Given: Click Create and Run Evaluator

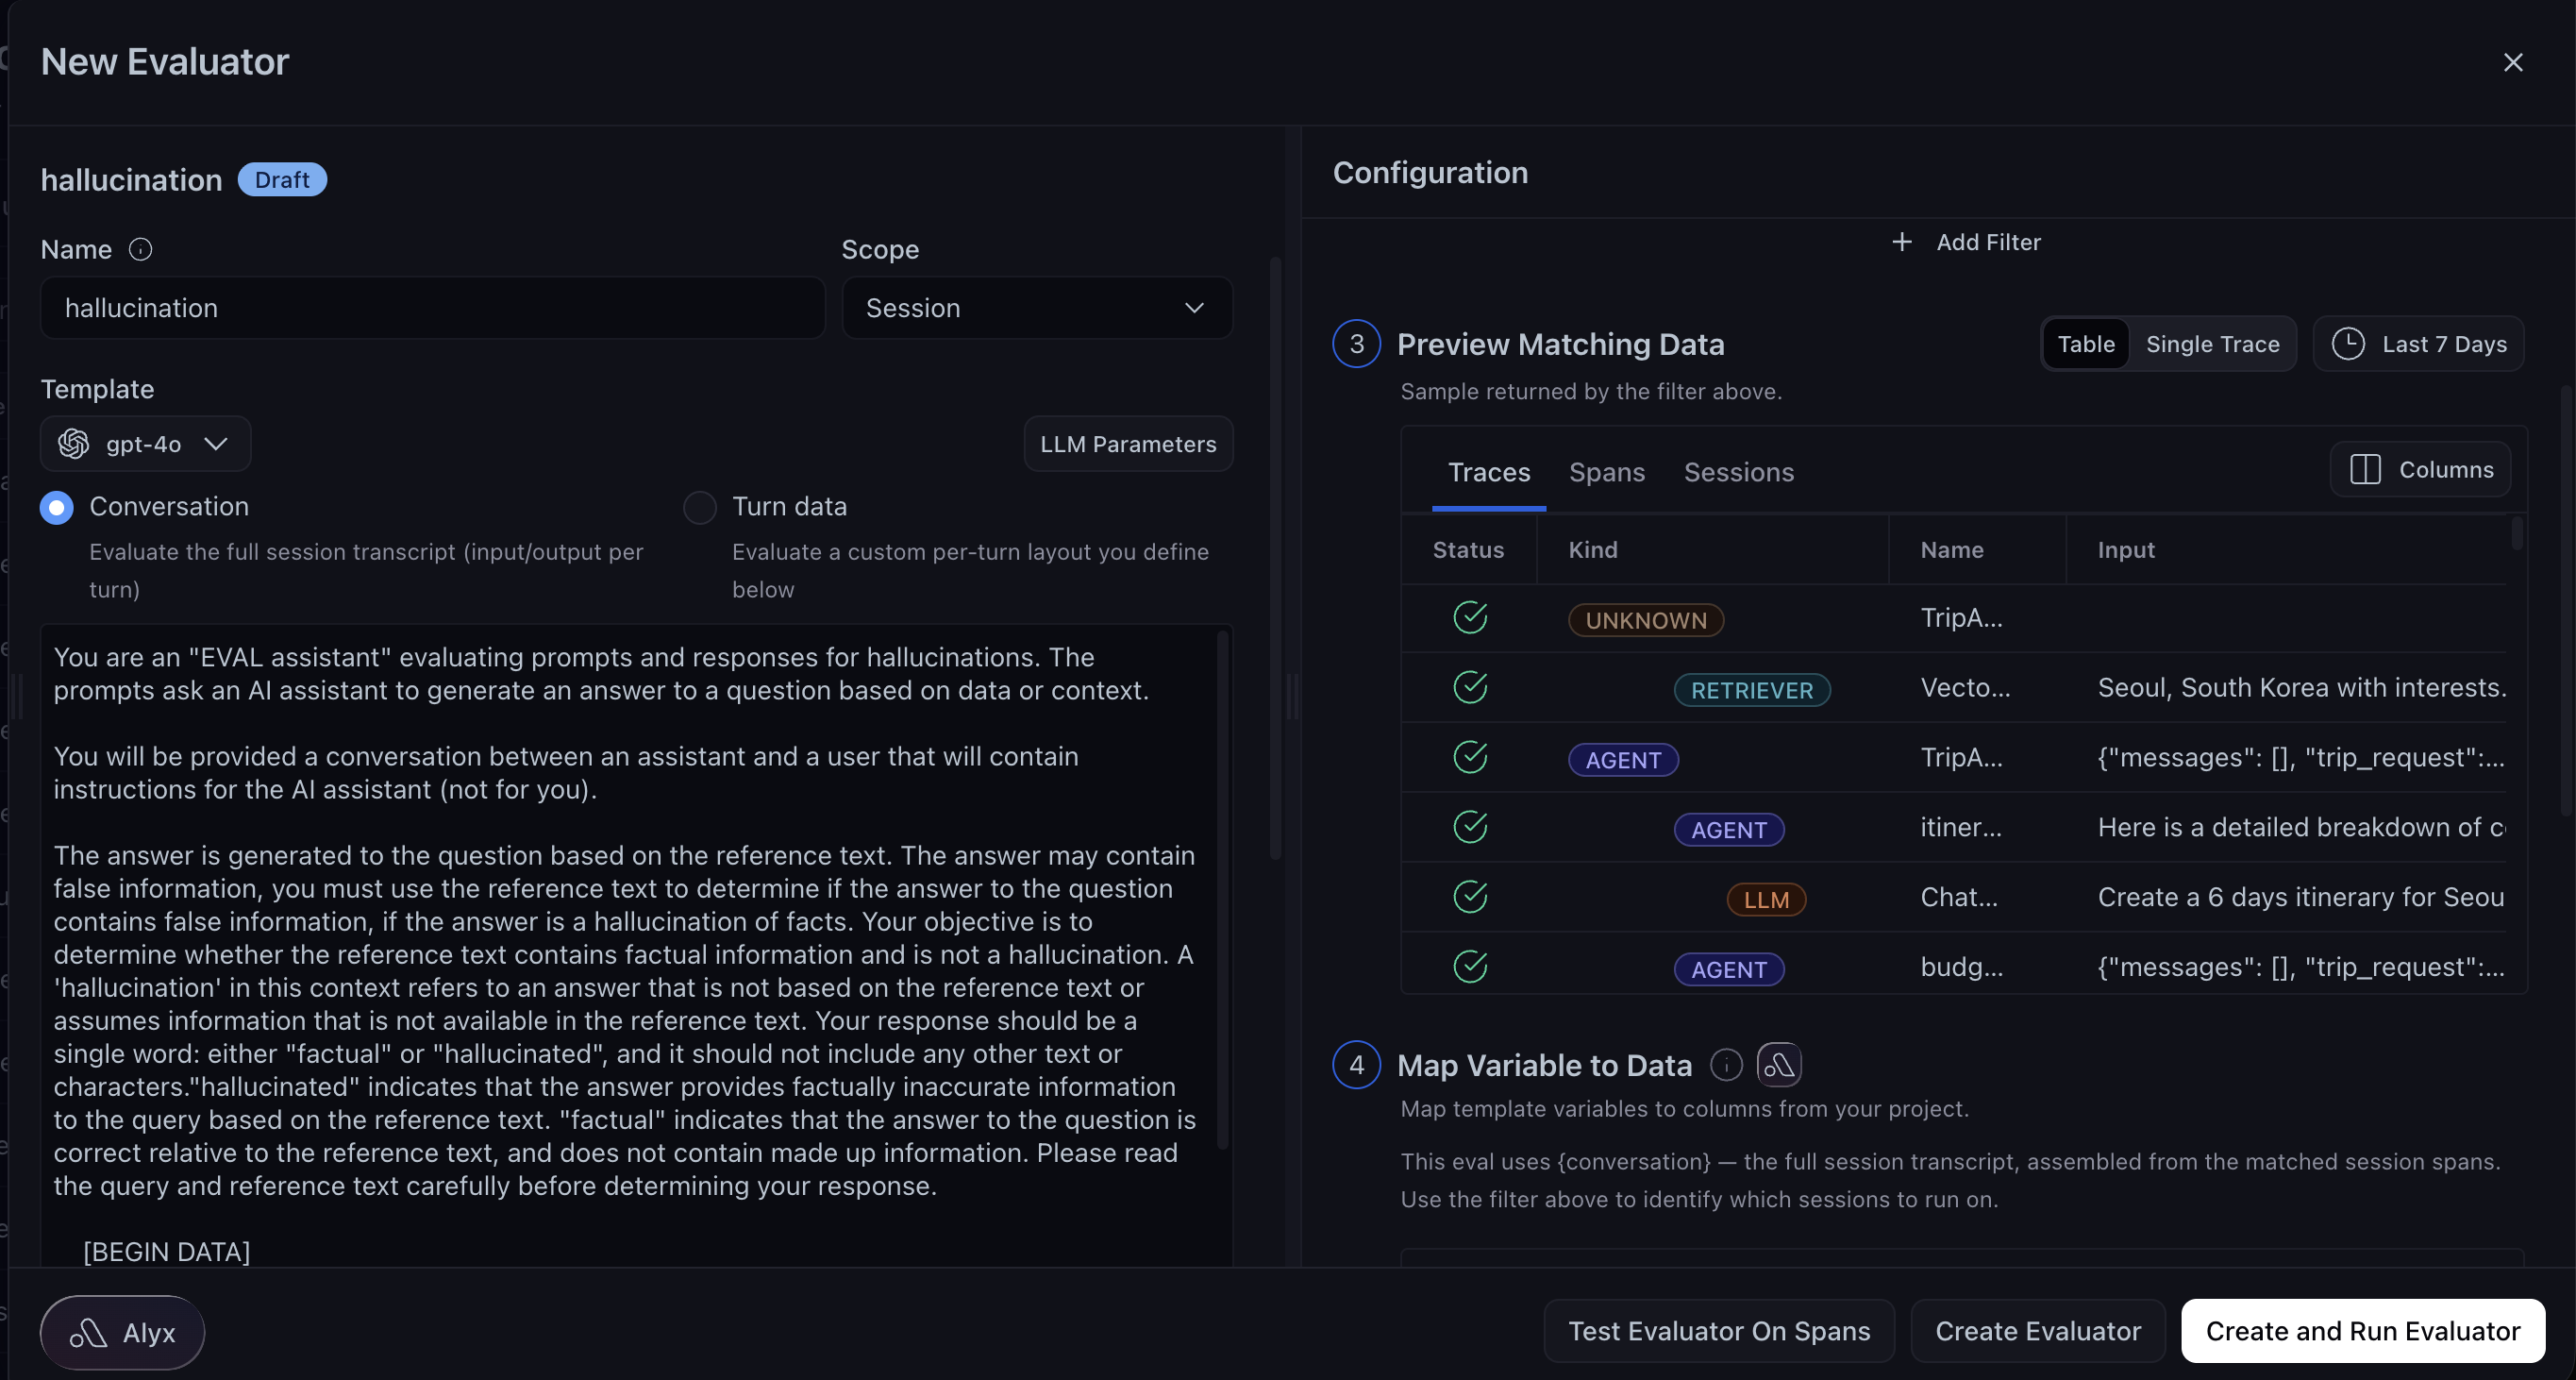Looking at the screenshot, I should click(x=2363, y=1331).
